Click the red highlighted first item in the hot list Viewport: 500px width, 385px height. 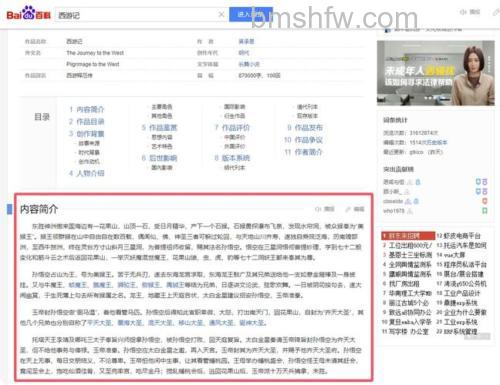click(408, 236)
